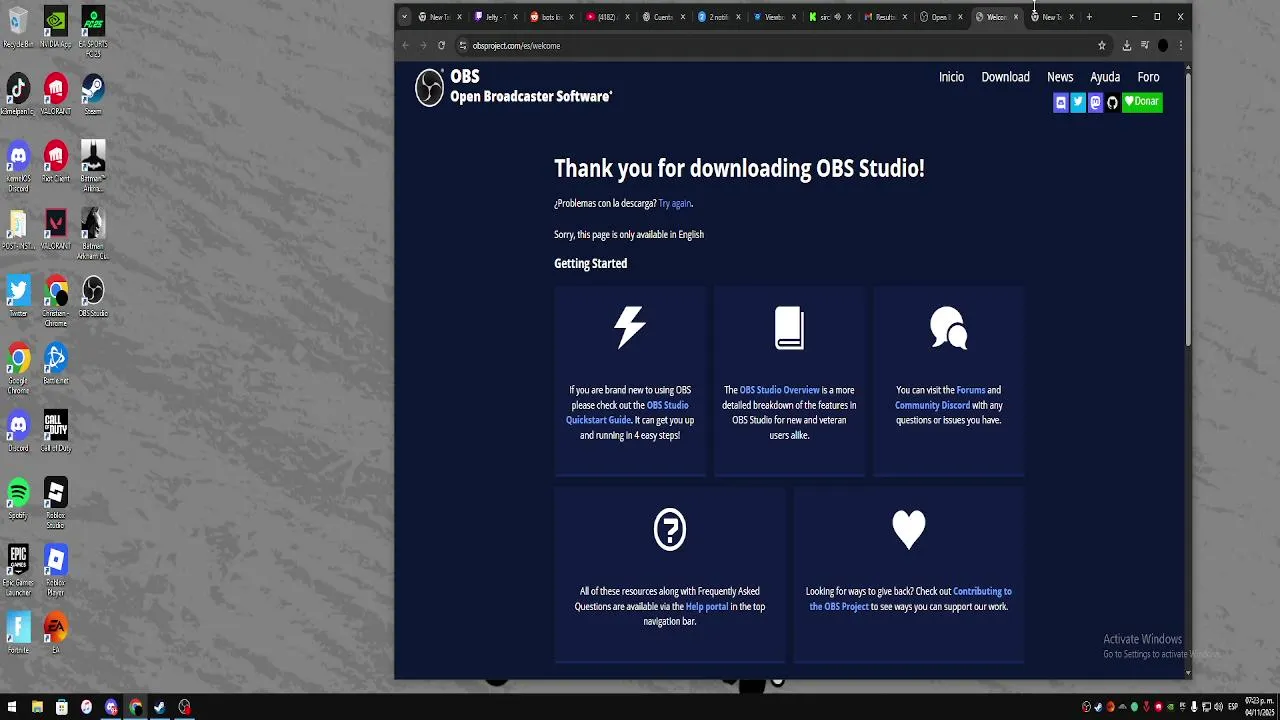Open a new tab with the plus button

click(1089, 17)
